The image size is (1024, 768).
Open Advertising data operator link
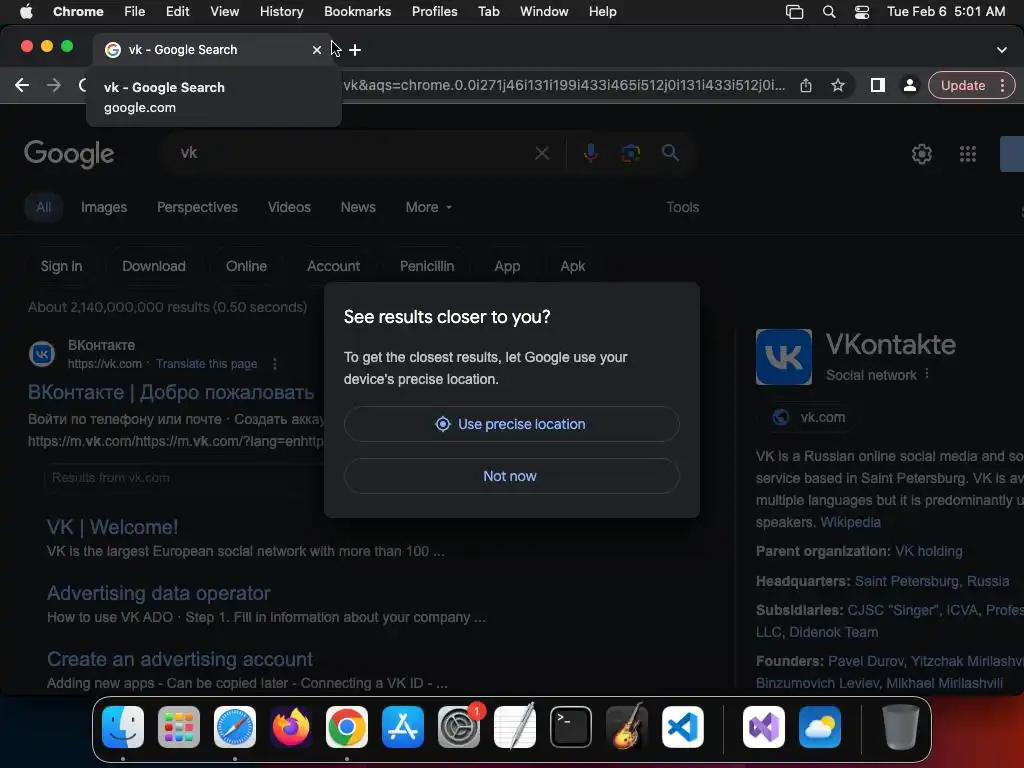pyautogui.click(x=159, y=593)
